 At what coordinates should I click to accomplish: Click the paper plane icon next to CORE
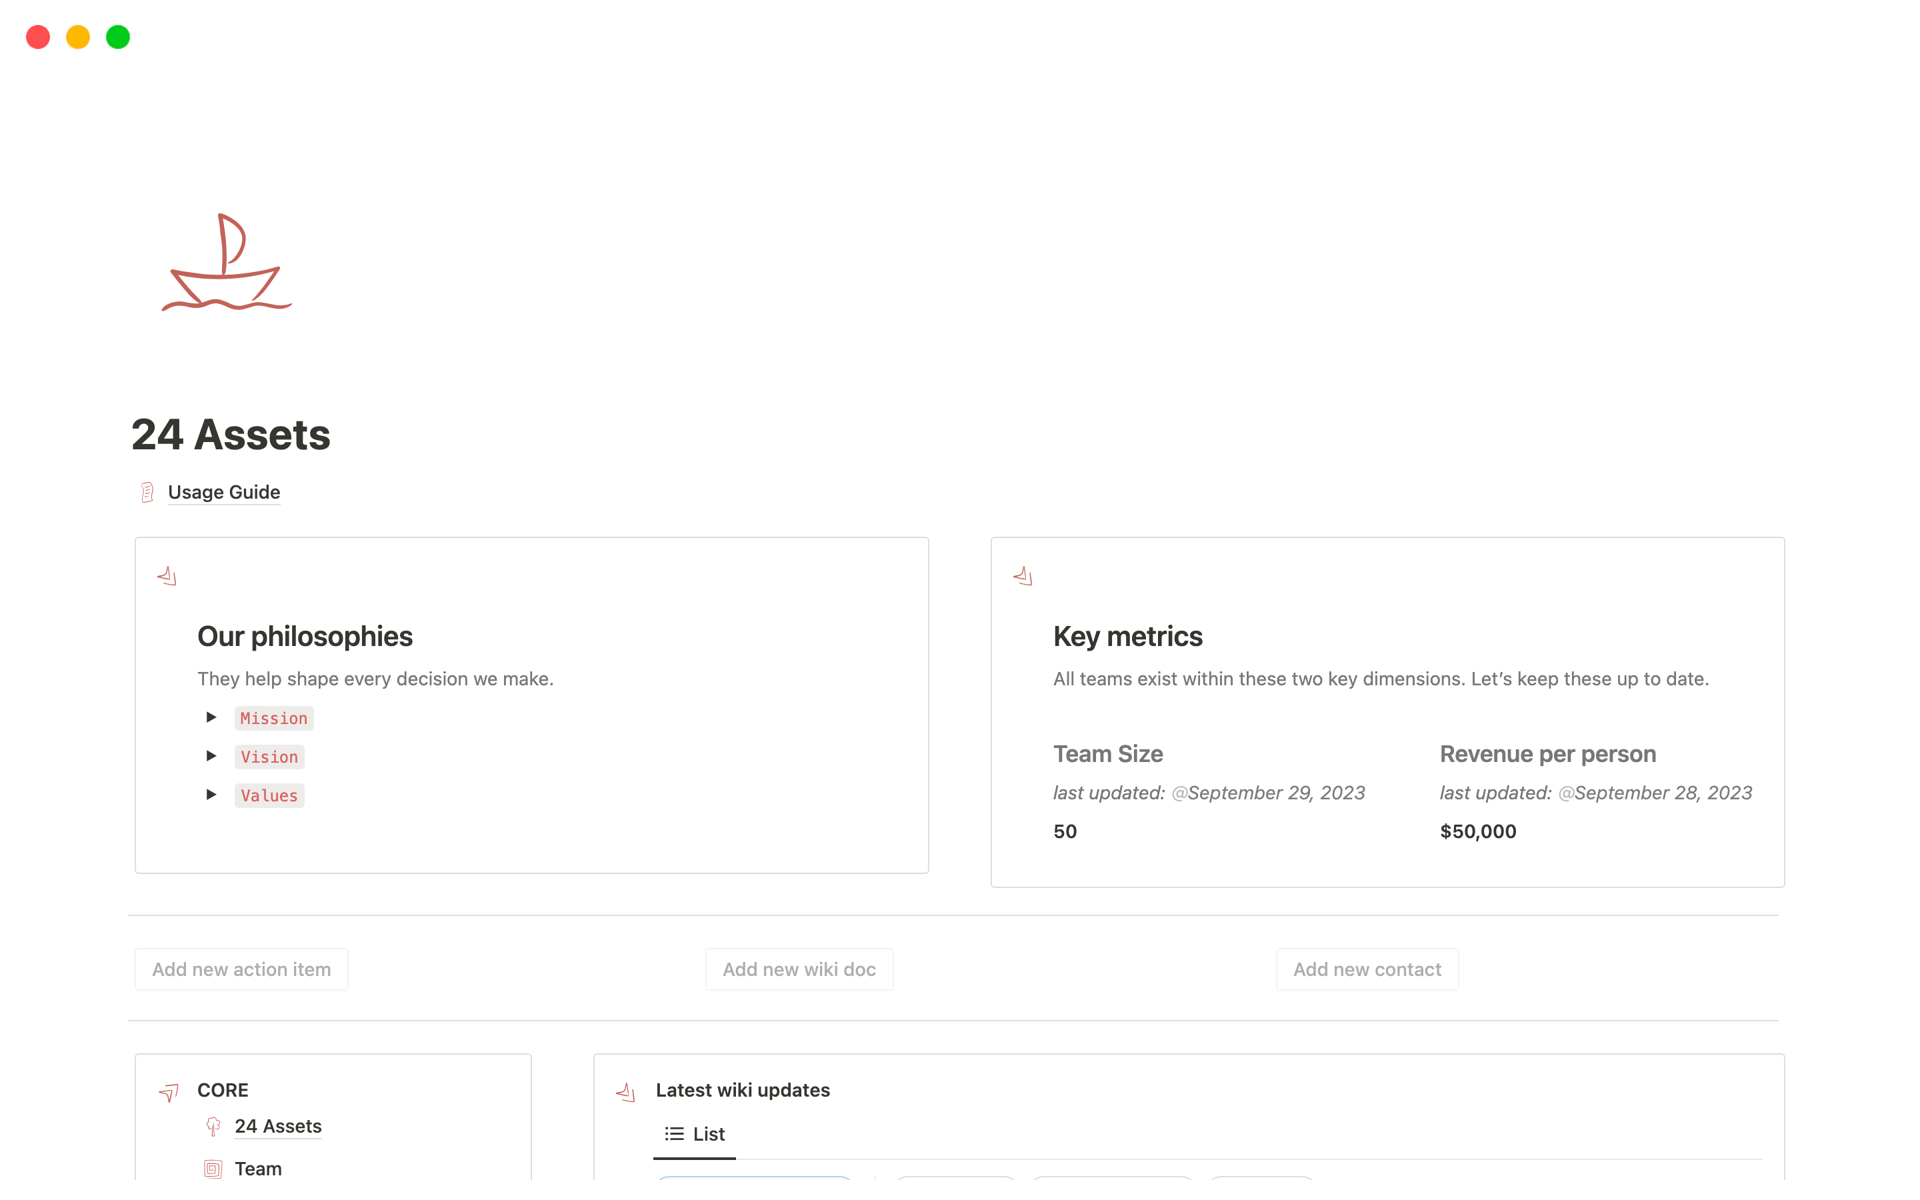168,1092
